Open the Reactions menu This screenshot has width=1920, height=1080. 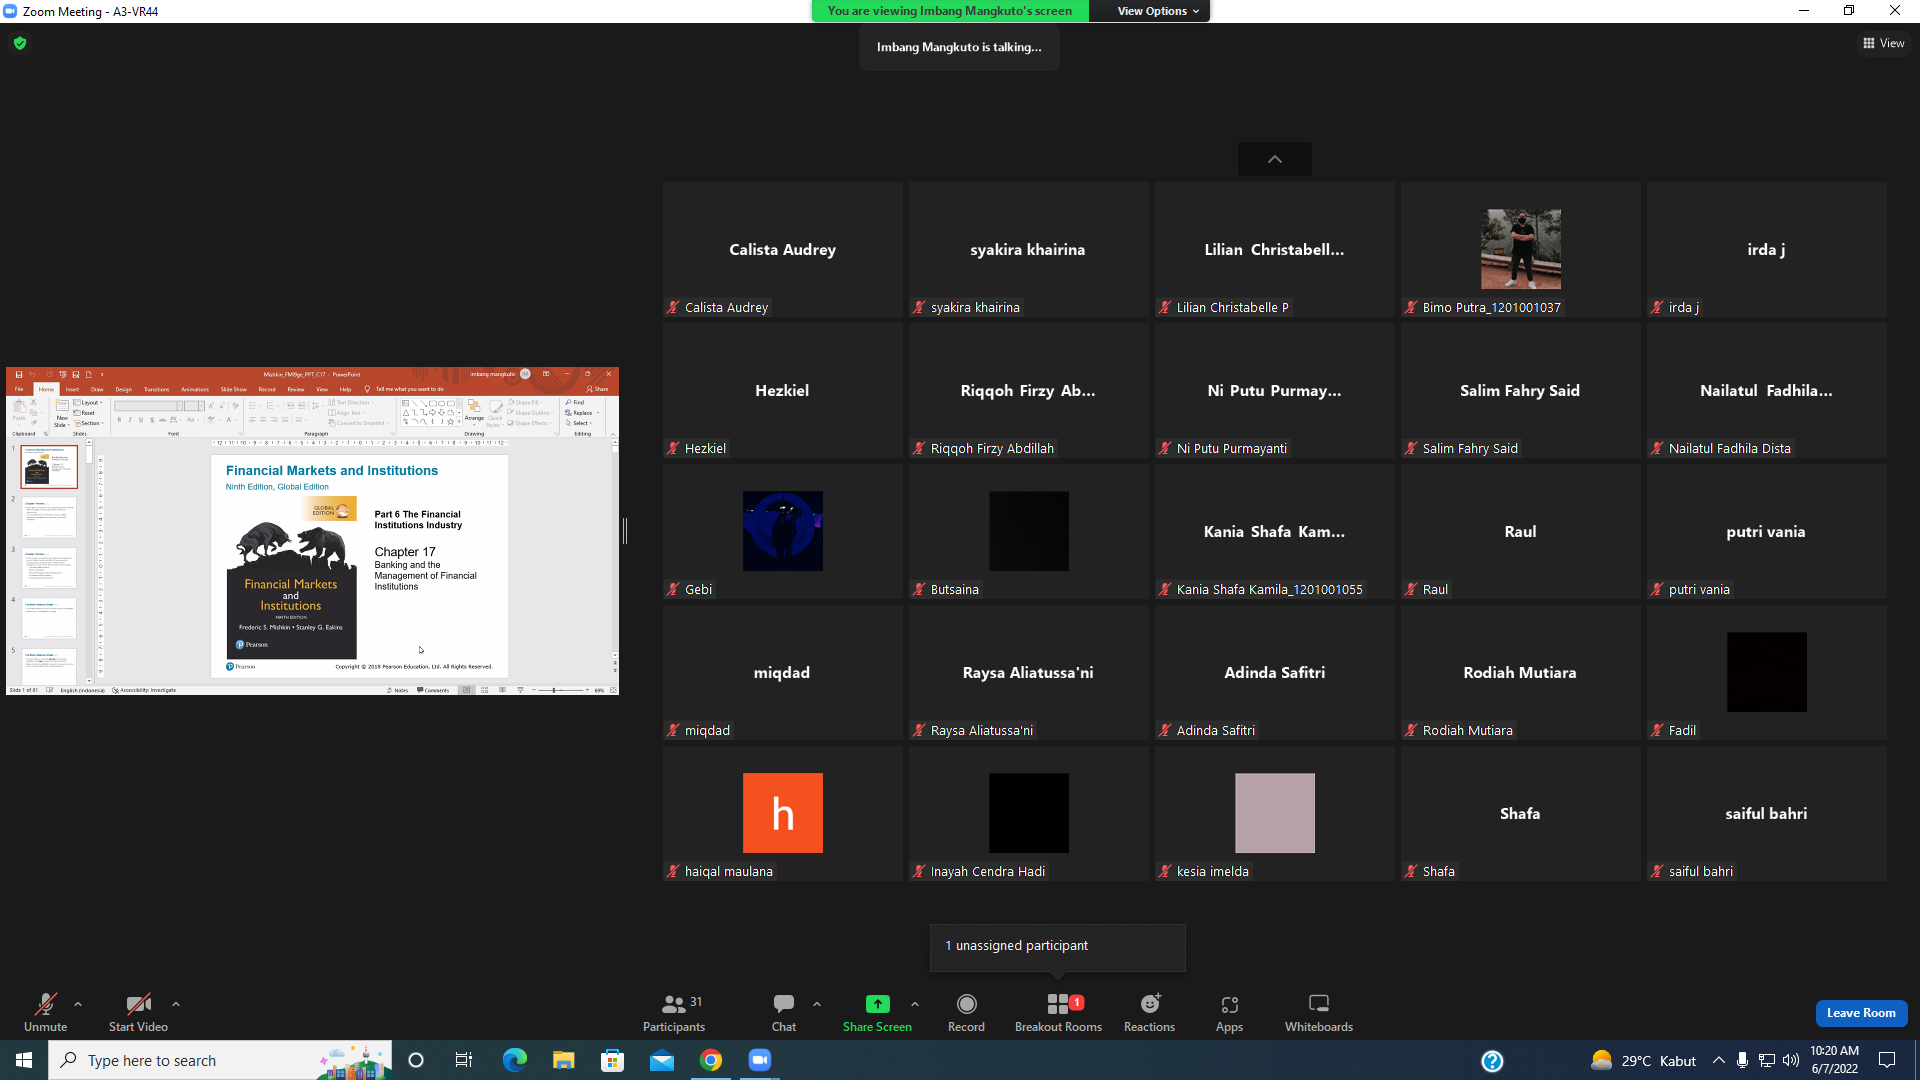(1149, 1012)
